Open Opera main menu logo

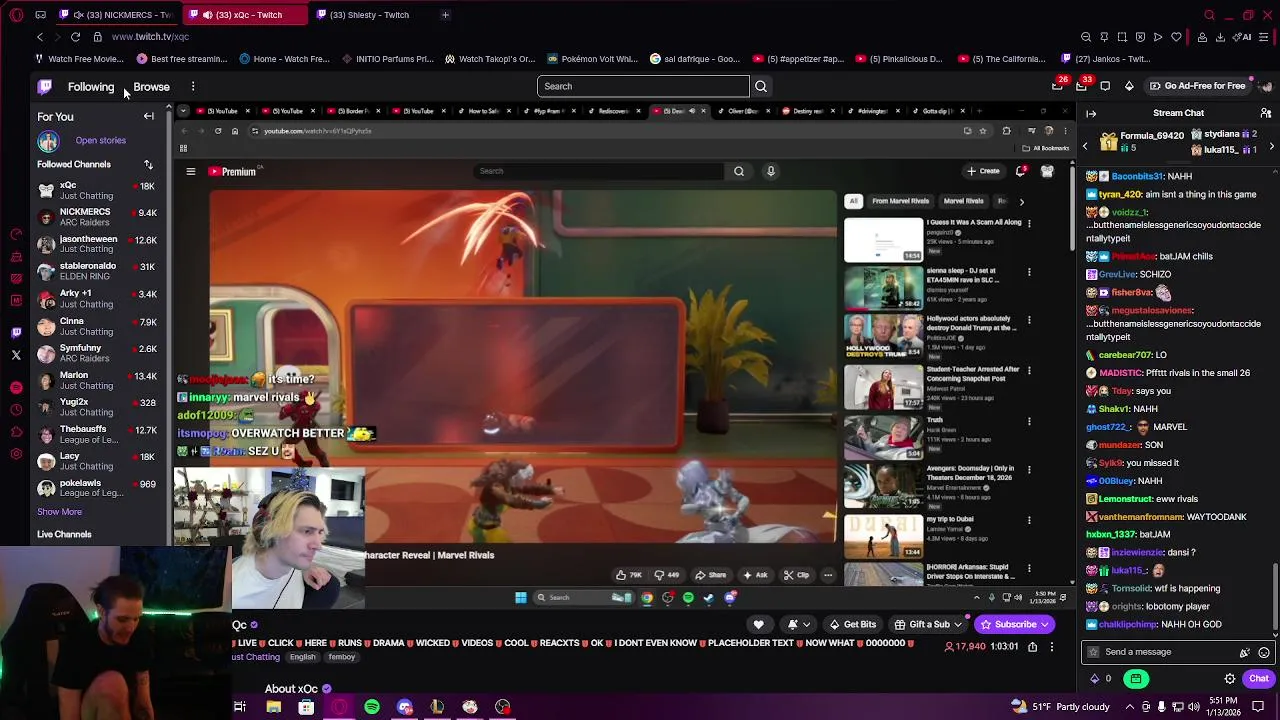pyautogui.click(x=16, y=15)
